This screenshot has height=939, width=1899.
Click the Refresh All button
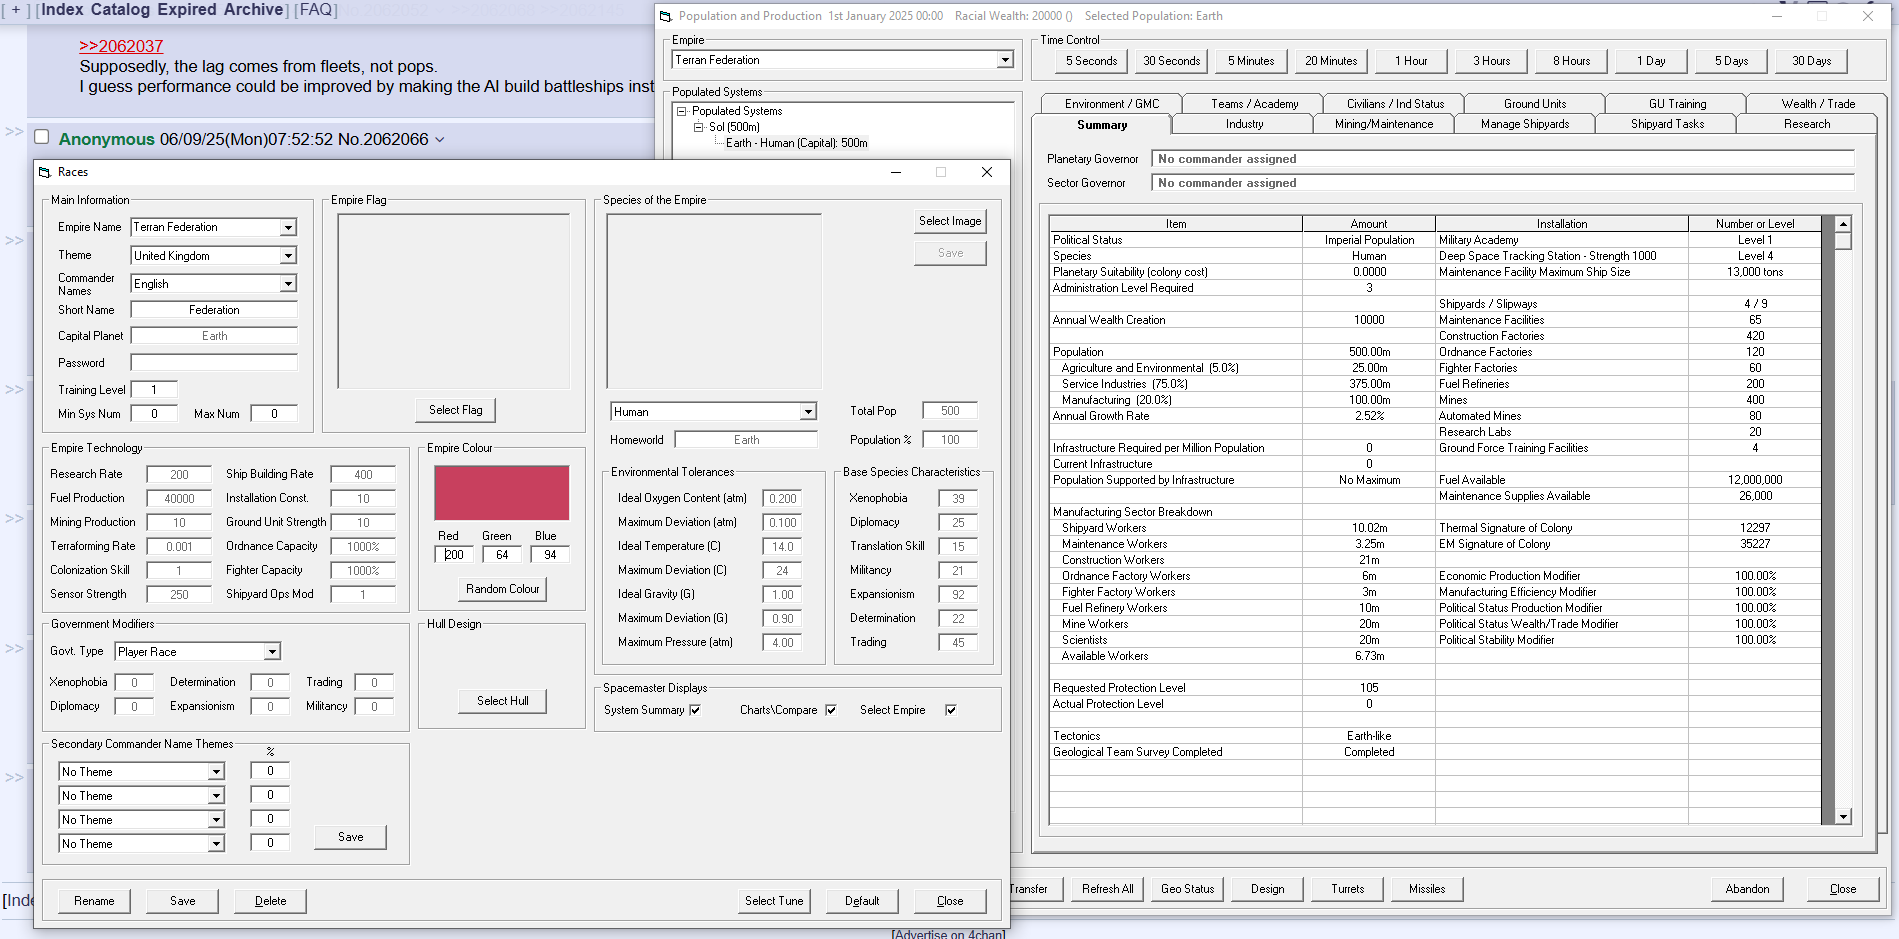pos(1107,889)
